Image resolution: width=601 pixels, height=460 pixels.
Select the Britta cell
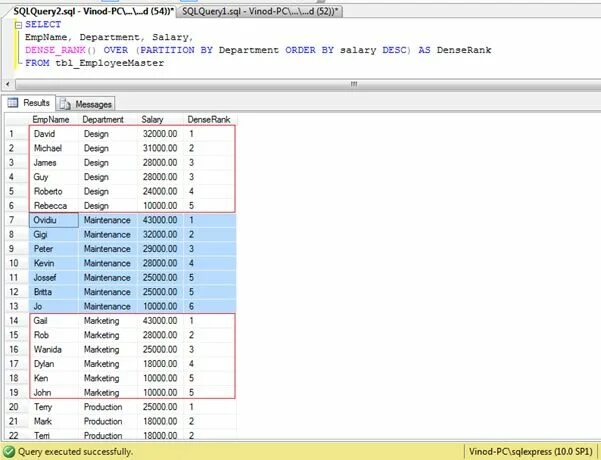coord(54,292)
